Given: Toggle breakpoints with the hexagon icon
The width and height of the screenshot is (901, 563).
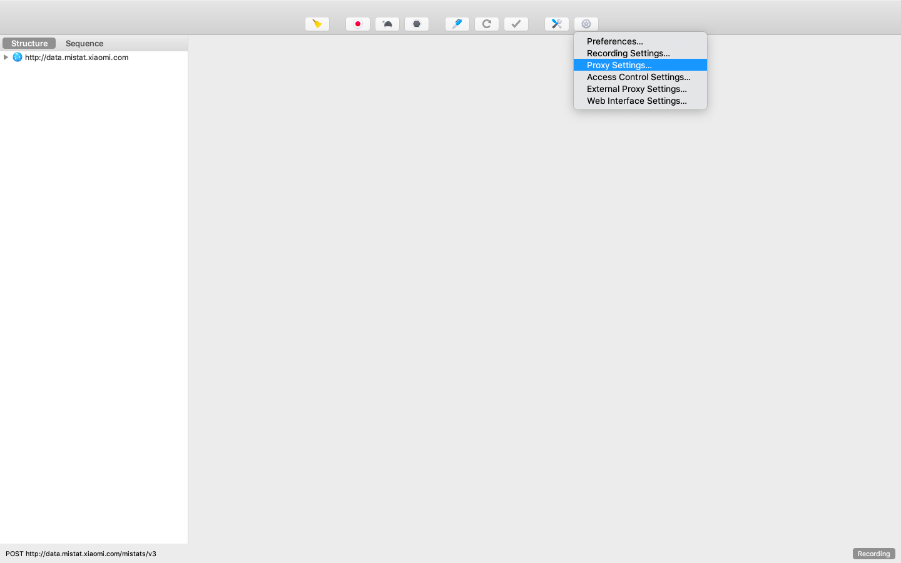Looking at the screenshot, I should click(x=417, y=24).
